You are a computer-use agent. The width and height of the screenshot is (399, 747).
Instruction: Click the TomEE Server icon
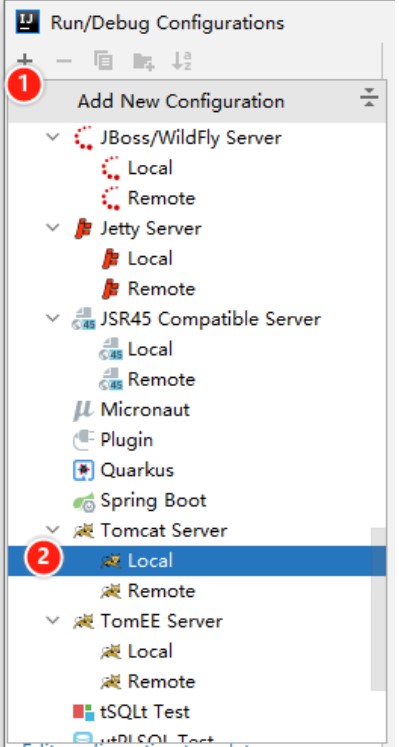pos(84,621)
